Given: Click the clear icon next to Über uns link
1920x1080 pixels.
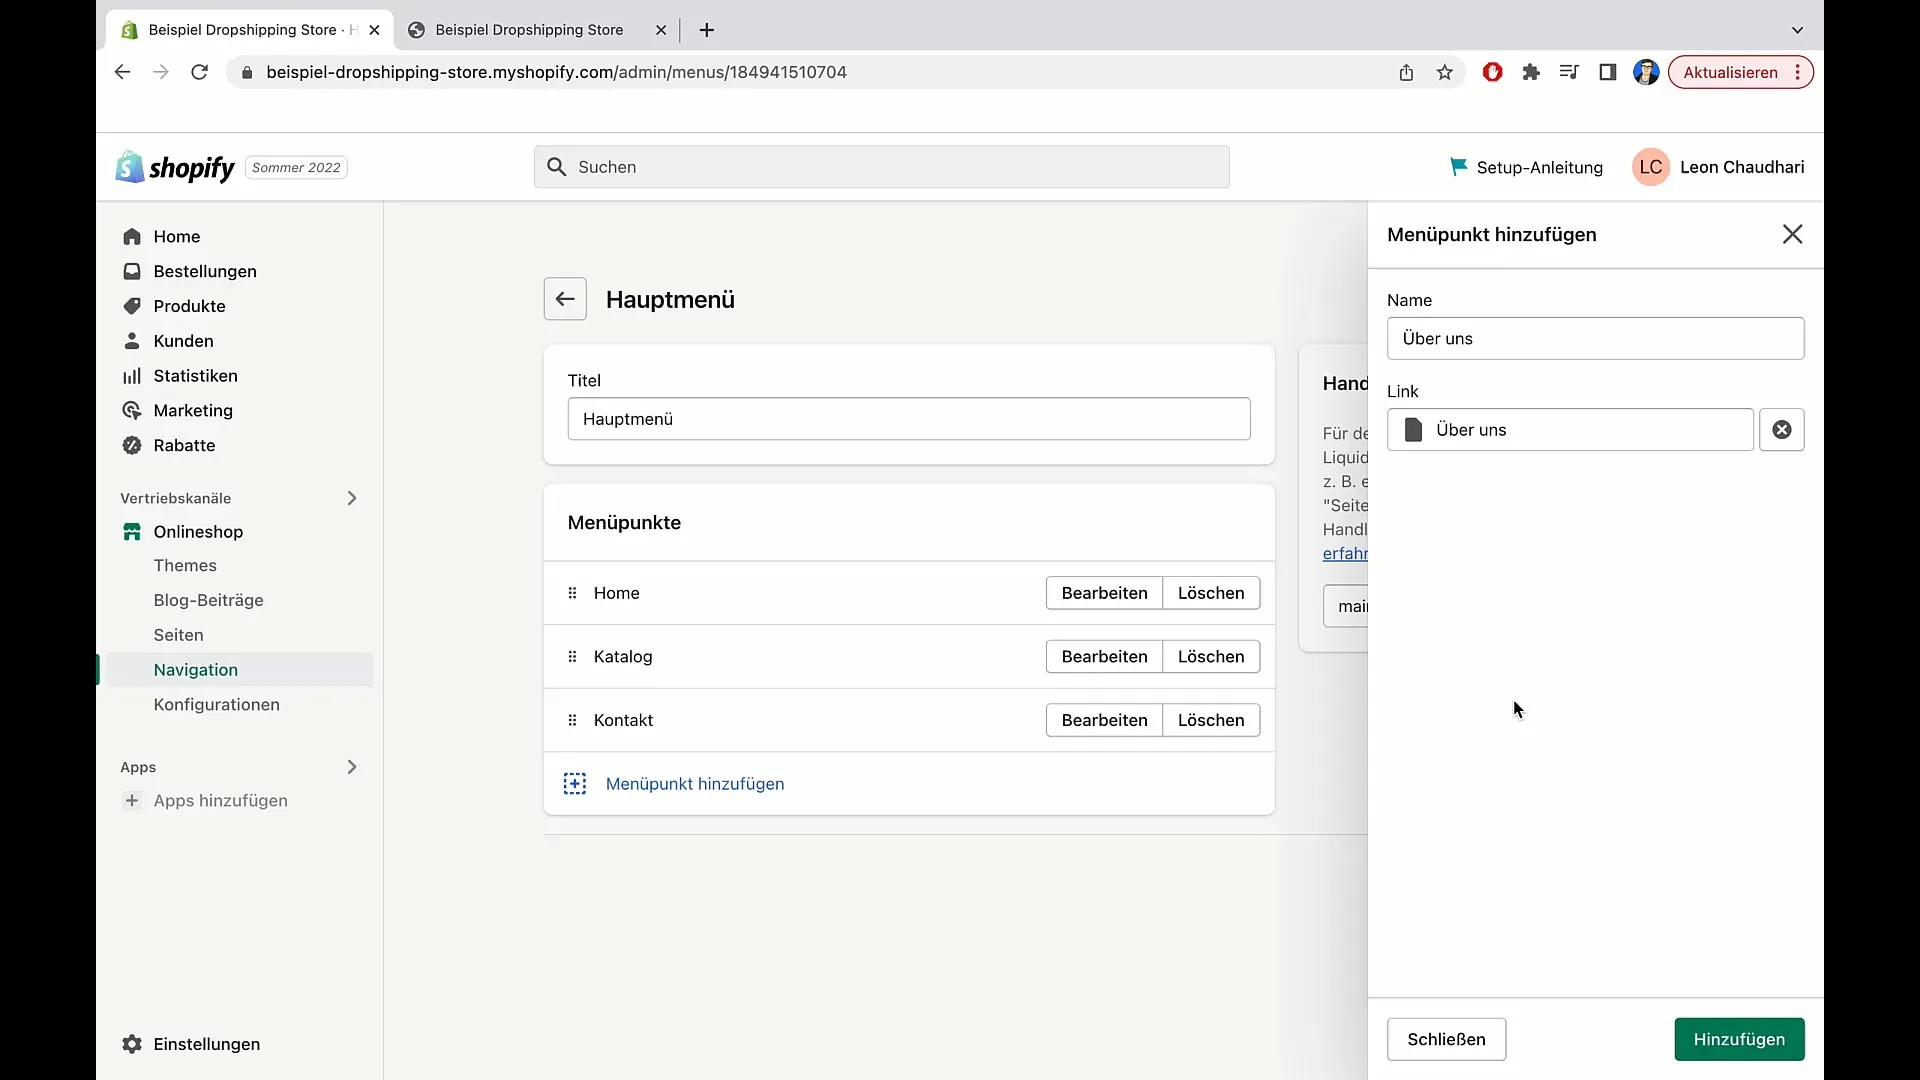Looking at the screenshot, I should click(x=1783, y=429).
